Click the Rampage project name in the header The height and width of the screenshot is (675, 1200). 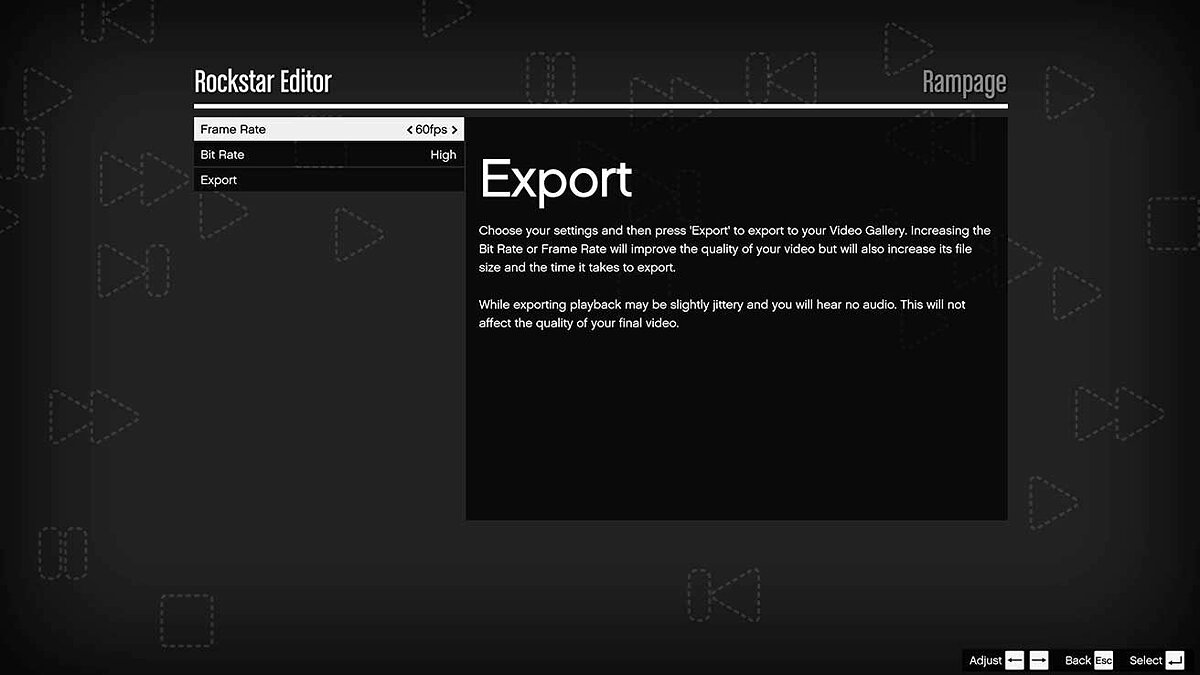pos(963,82)
